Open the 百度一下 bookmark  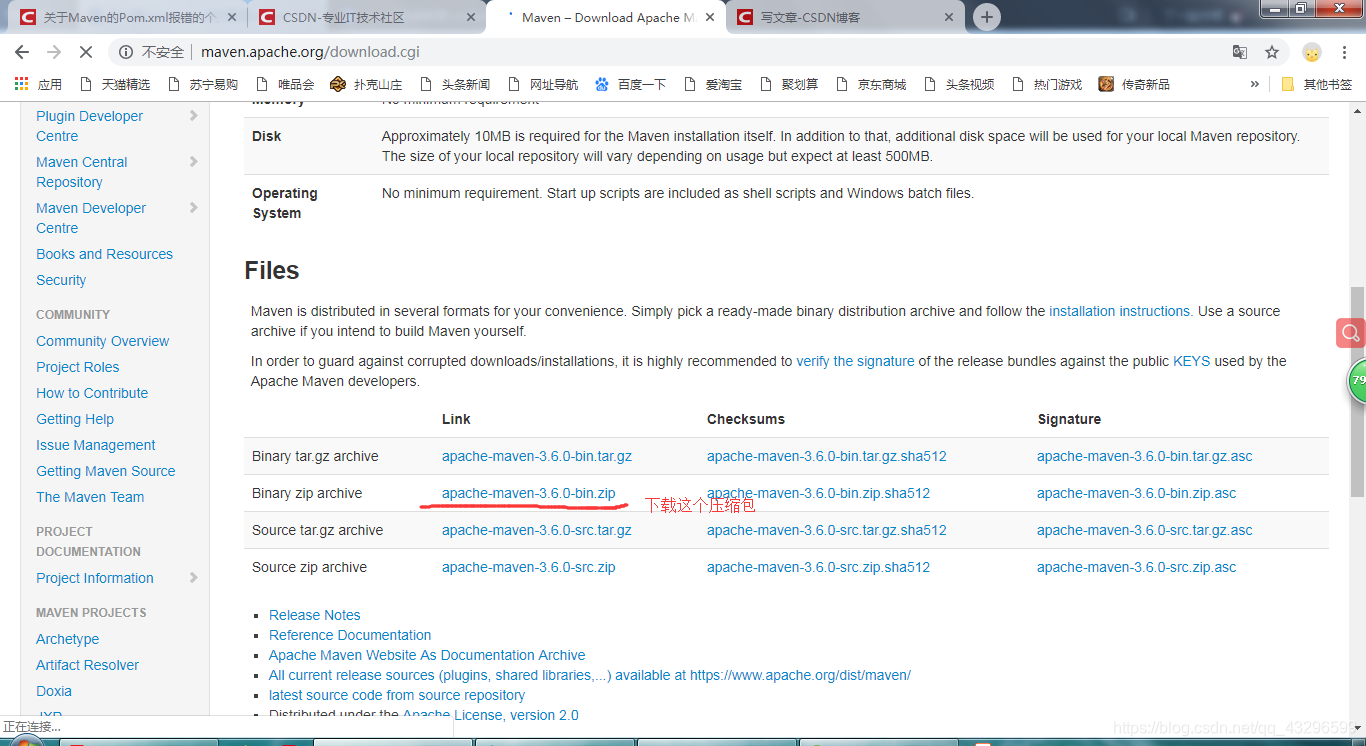click(x=631, y=84)
